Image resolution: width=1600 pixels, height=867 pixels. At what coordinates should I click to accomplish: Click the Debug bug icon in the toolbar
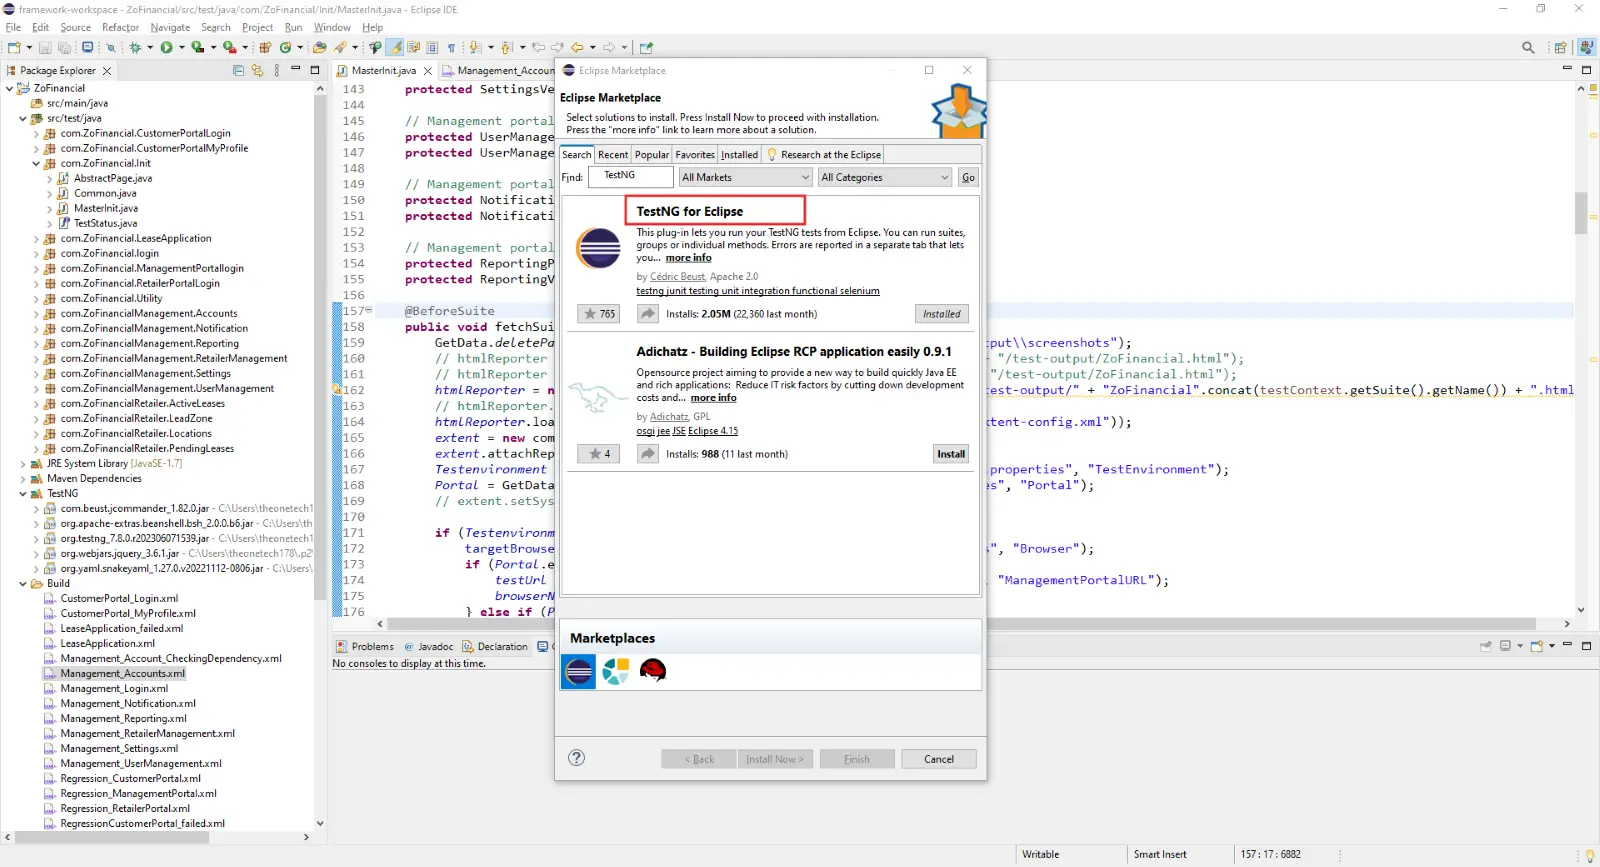pyautogui.click(x=136, y=47)
